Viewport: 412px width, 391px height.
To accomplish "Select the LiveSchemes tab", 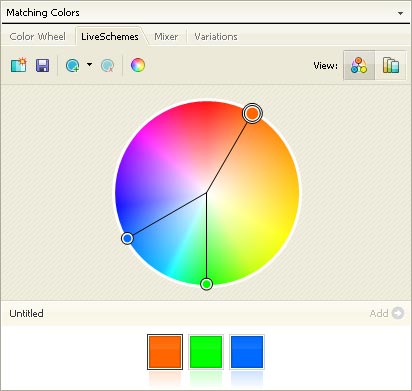I will click(x=110, y=36).
